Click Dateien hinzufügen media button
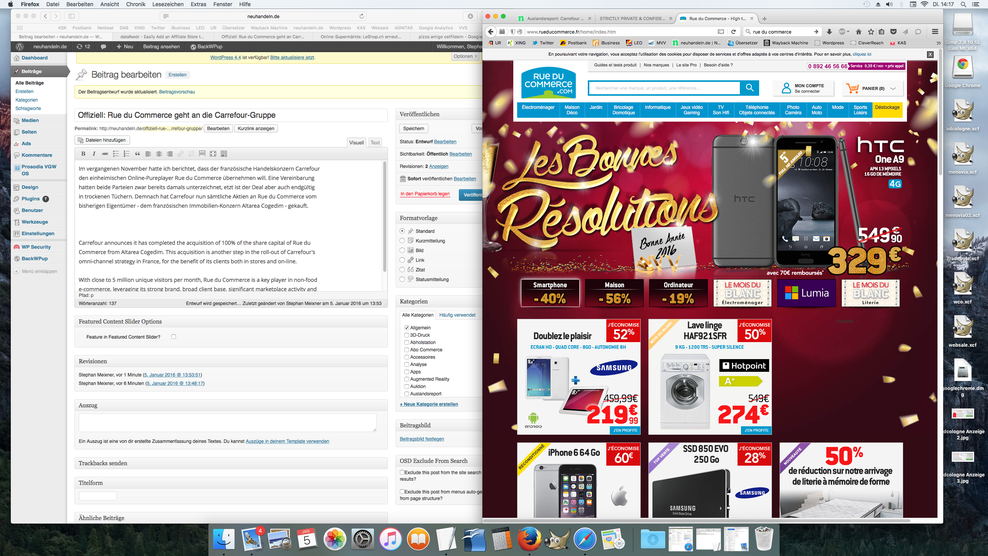The height and width of the screenshot is (556, 988). tap(102, 140)
